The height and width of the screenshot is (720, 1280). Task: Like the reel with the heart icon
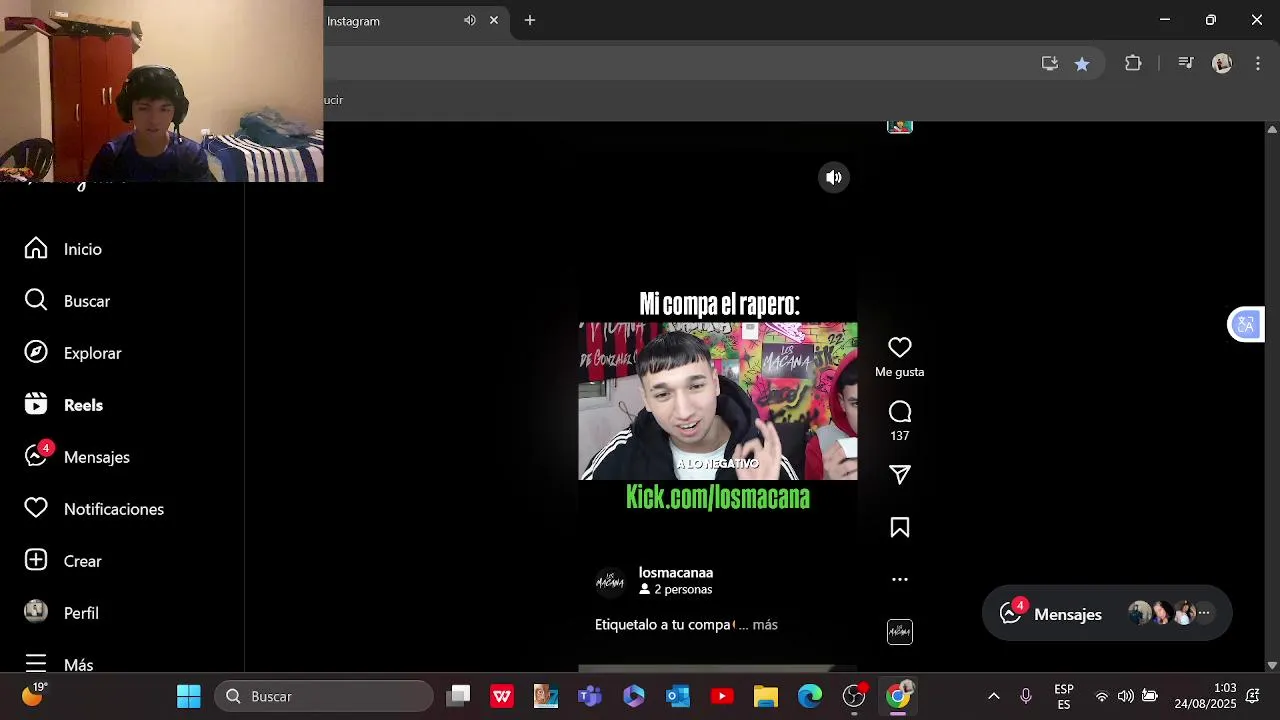pyautogui.click(x=900, y=347)
